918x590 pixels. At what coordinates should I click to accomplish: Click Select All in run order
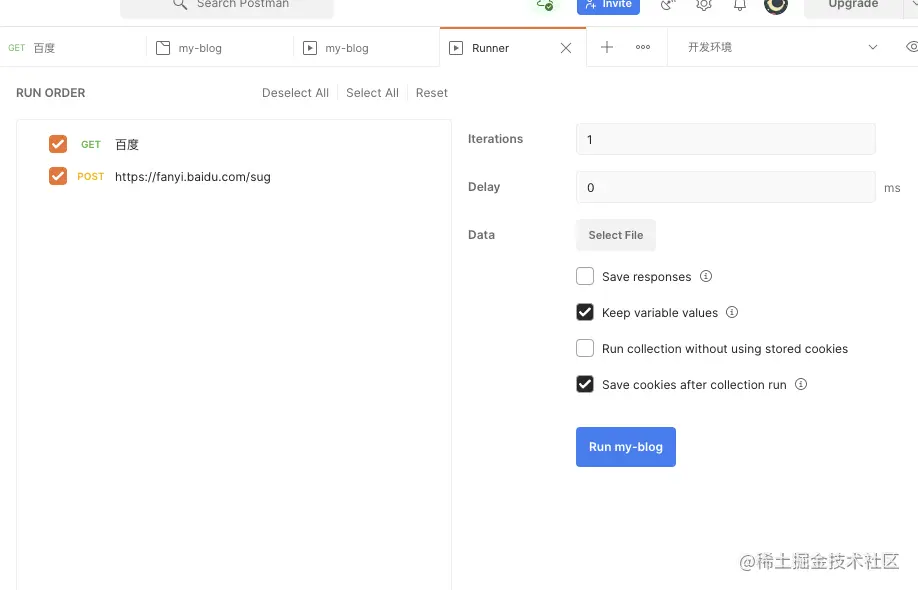[x=372, y=92]
